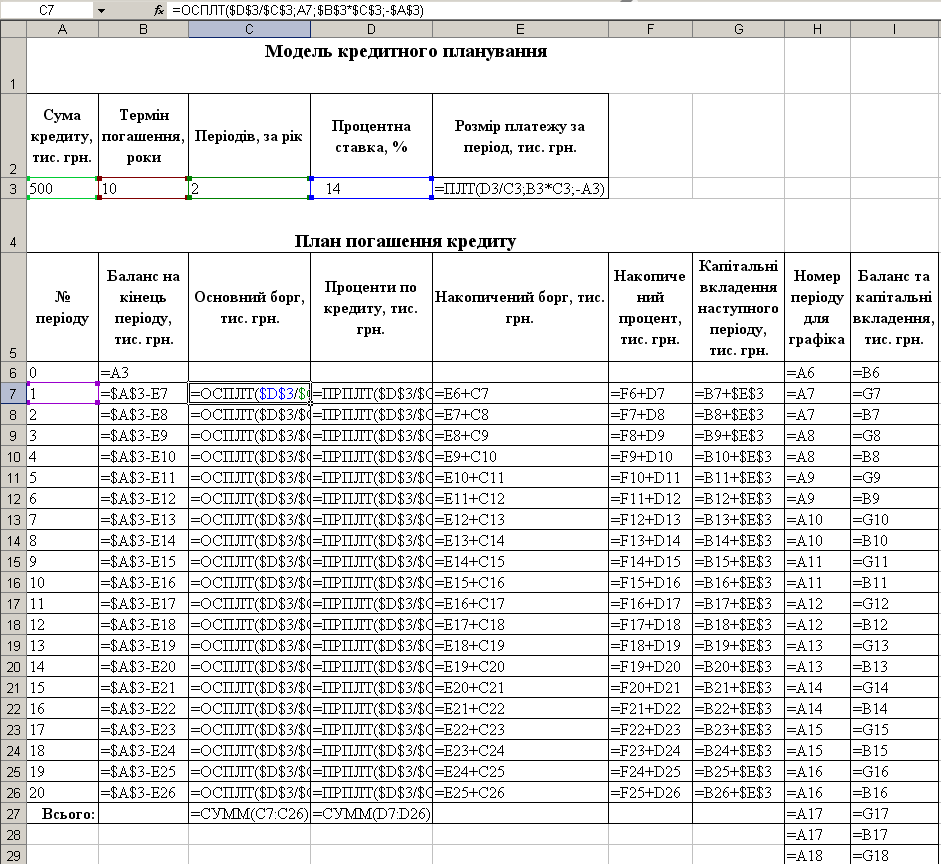Click the formula bar with ОСПЛТ formula
This screenshot has width=941, height=864.
552,10
